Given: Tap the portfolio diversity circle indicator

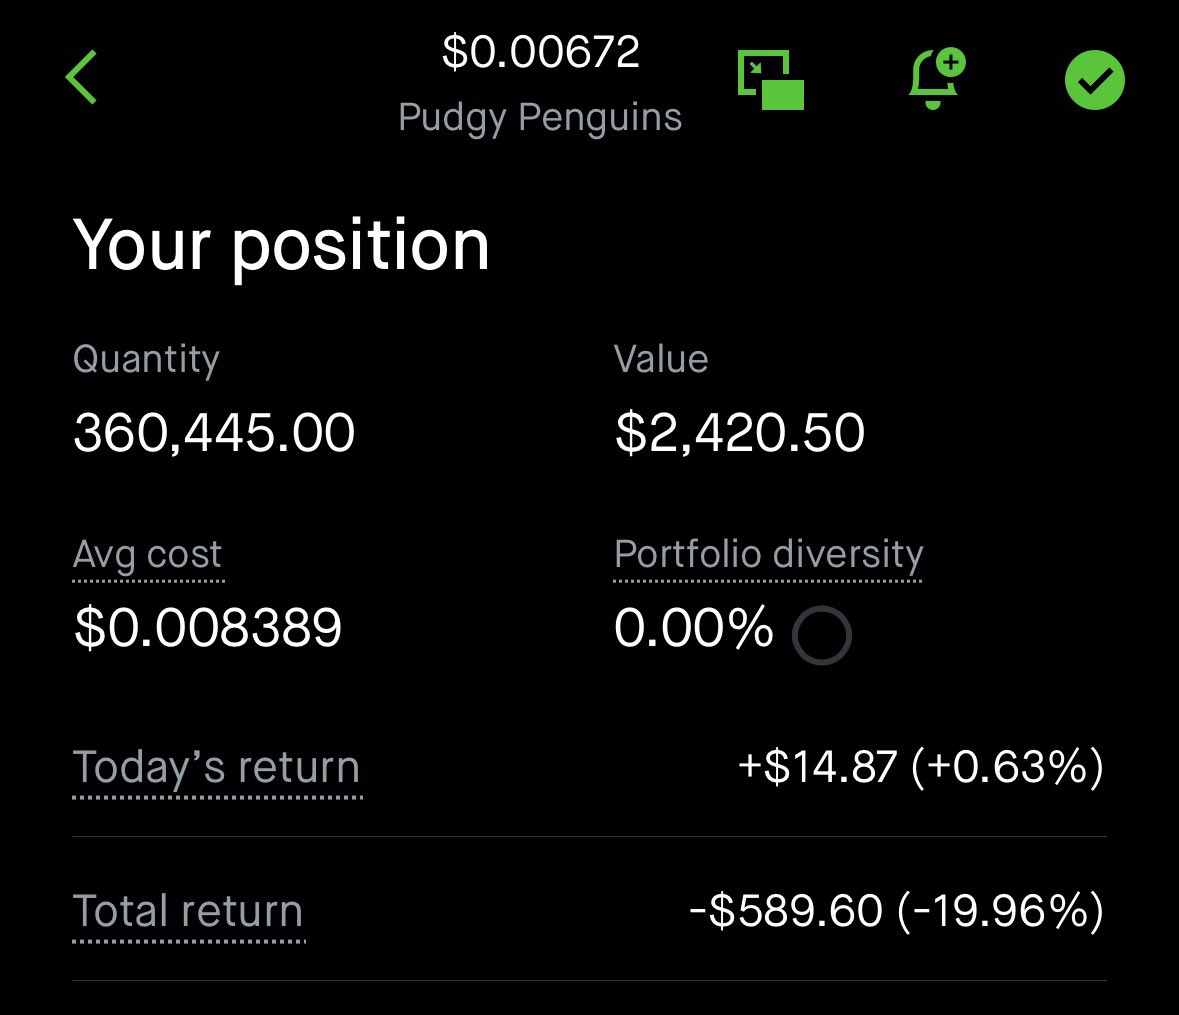Looking at the screenshot, I should point(821,636).
